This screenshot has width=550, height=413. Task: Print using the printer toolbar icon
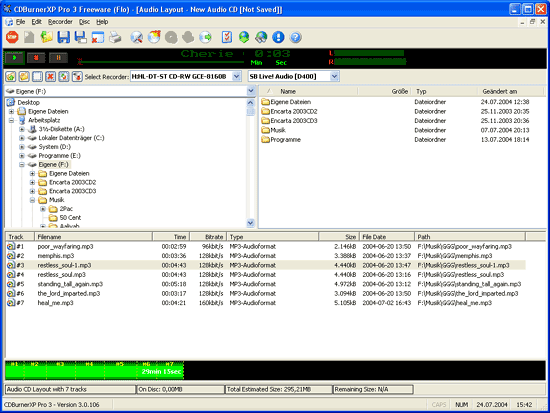(115, 37)
